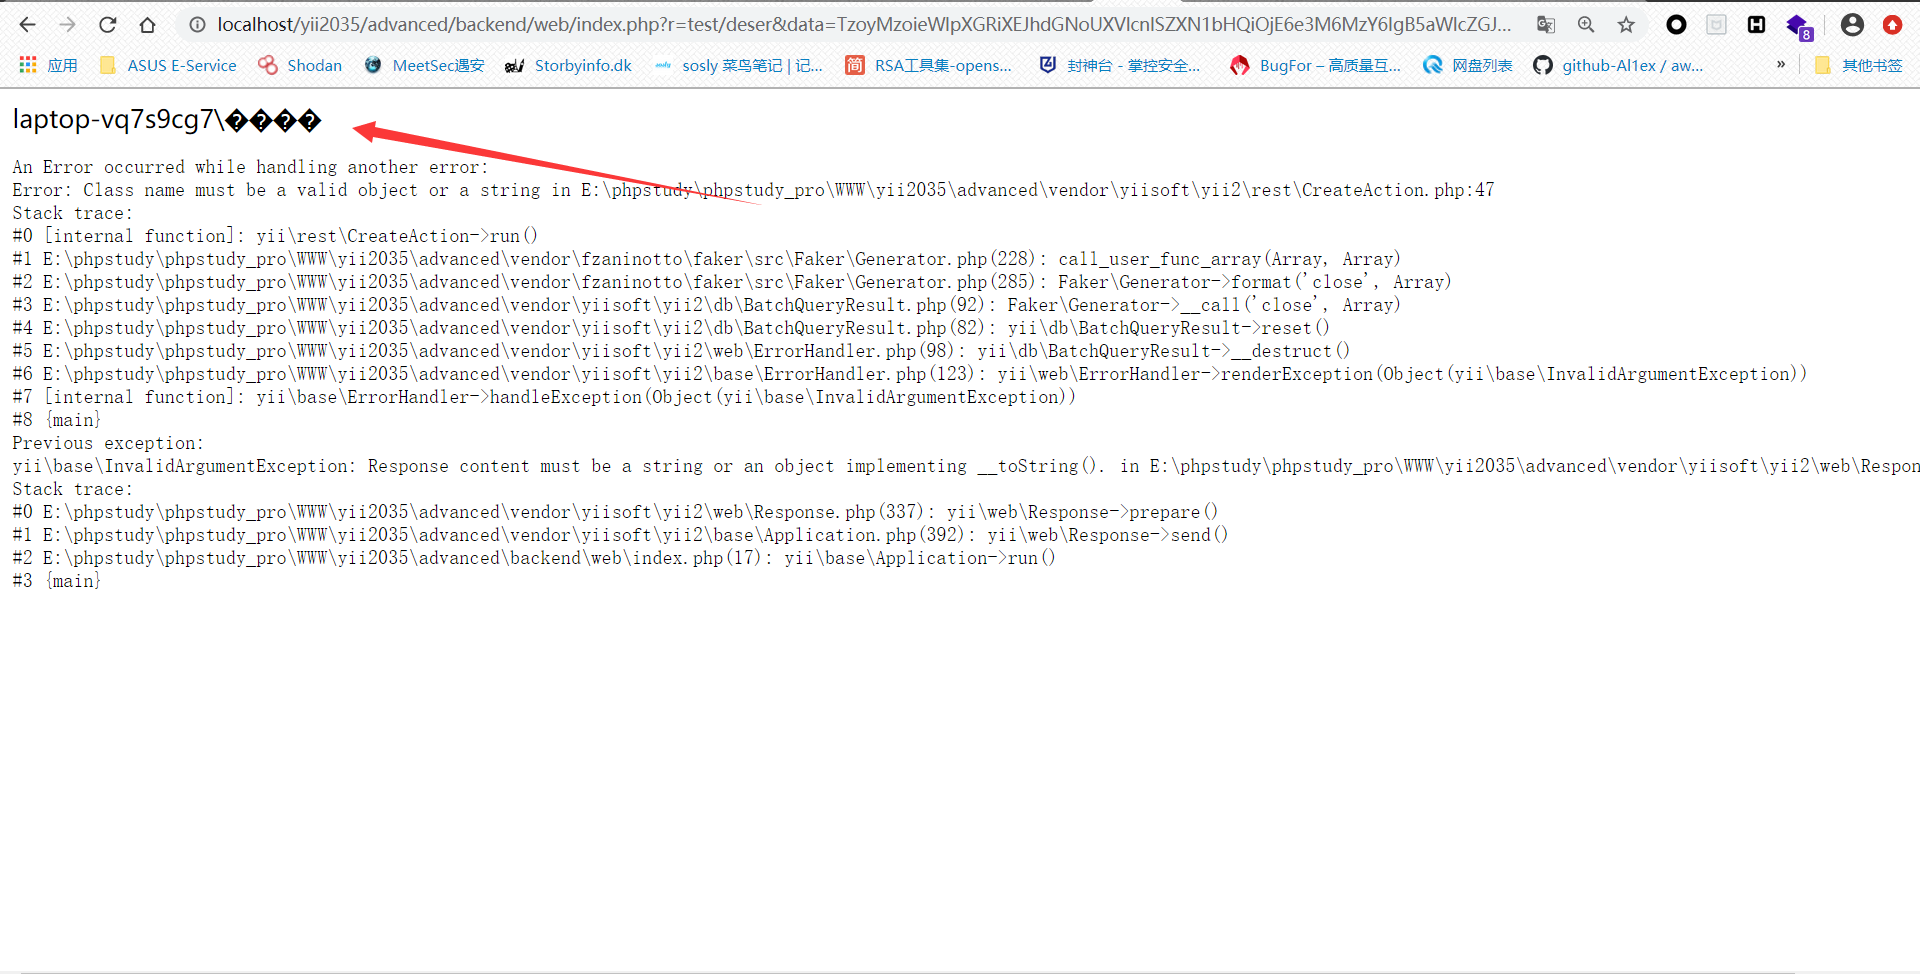Click the ErrorHandler->renderException trace line

tap(910, 374)
